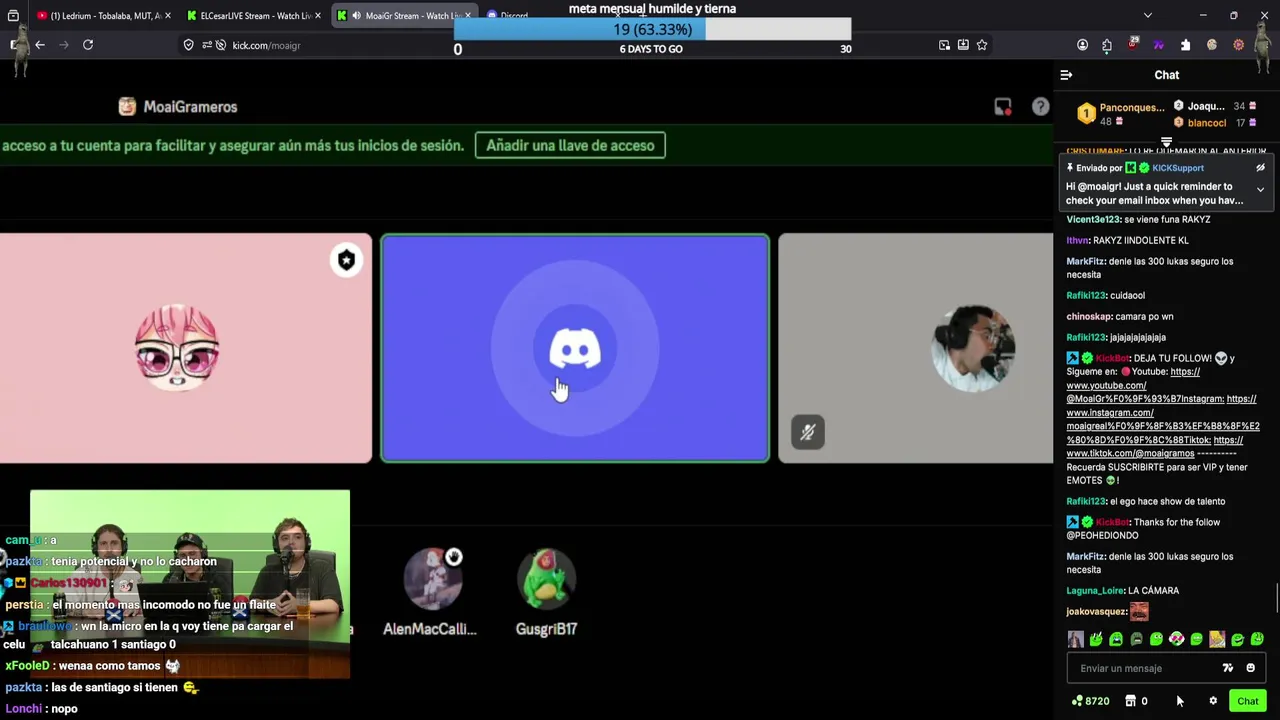This screenshot has height=720, width=1280.
Task: Open browser extensions puzzle icon
Action: (1107, 45)
